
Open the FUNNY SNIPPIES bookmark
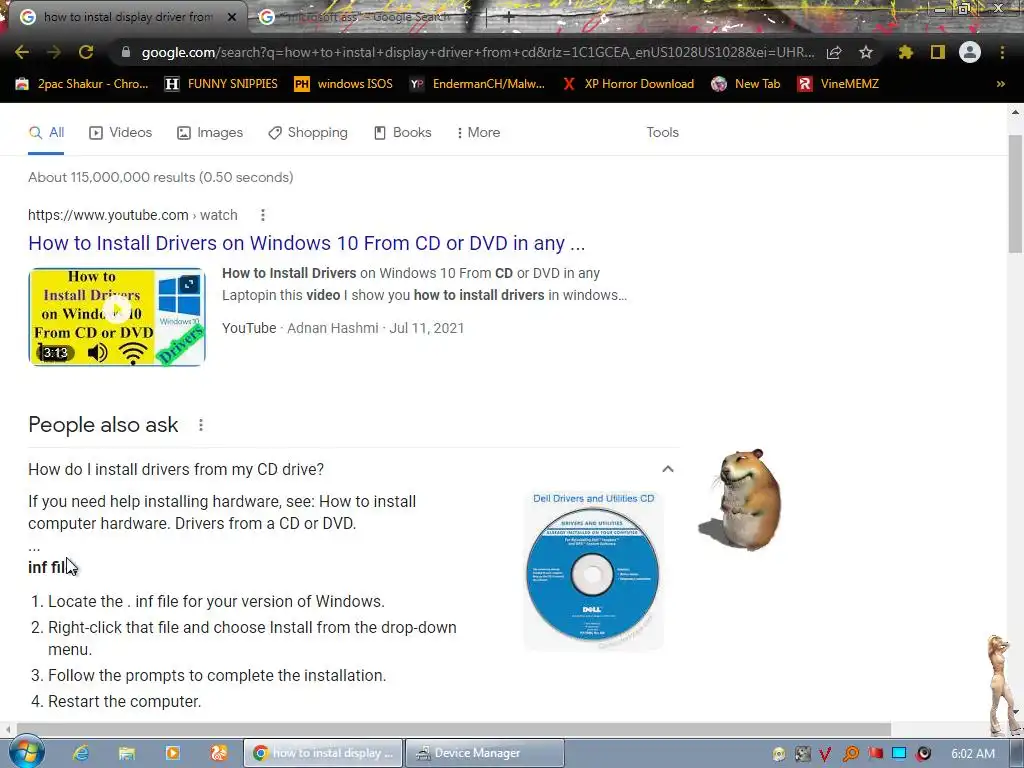221,84
